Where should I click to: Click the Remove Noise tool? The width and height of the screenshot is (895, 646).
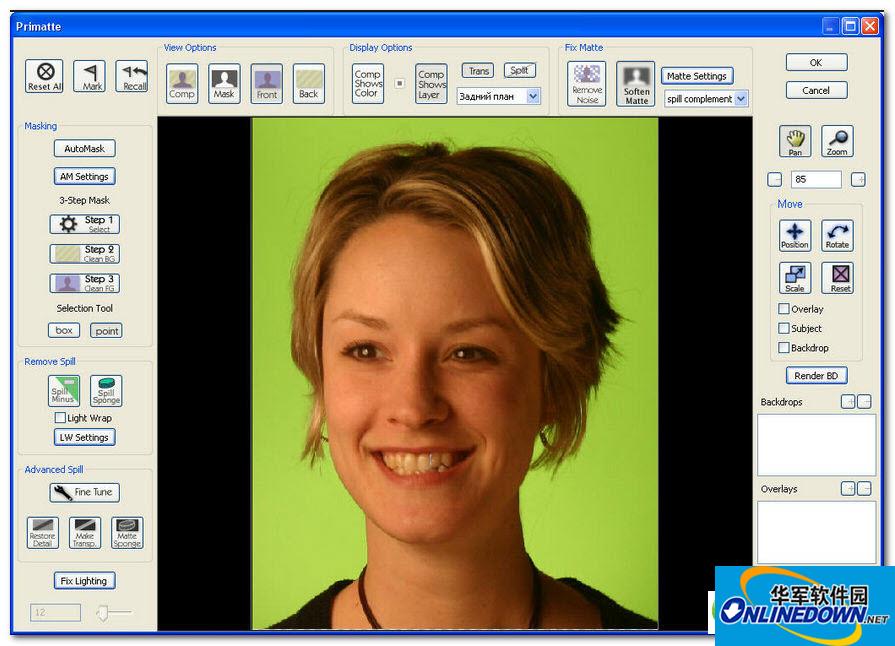586,83
